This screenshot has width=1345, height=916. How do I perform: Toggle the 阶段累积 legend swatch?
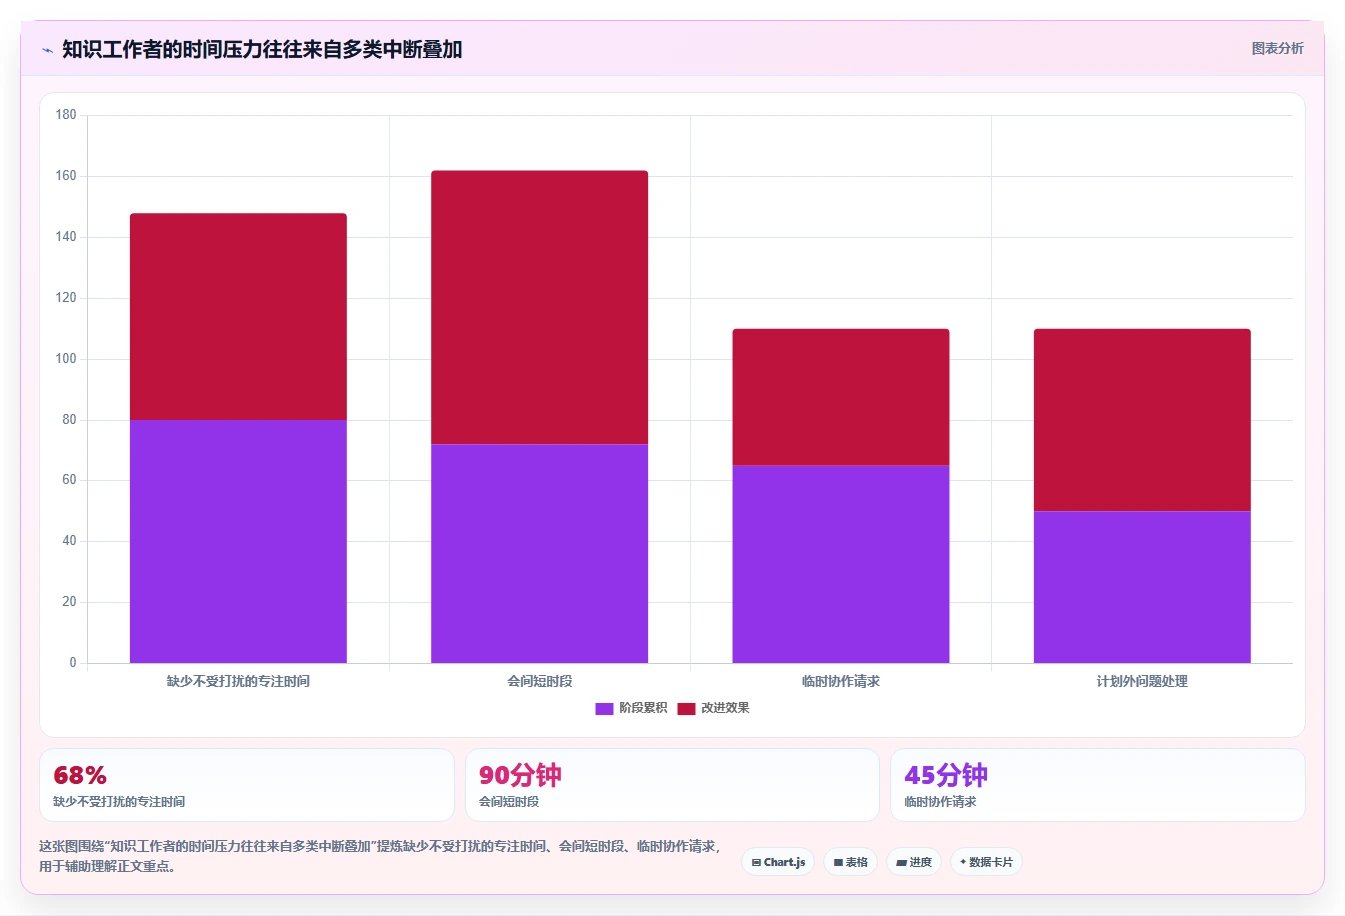604,708
